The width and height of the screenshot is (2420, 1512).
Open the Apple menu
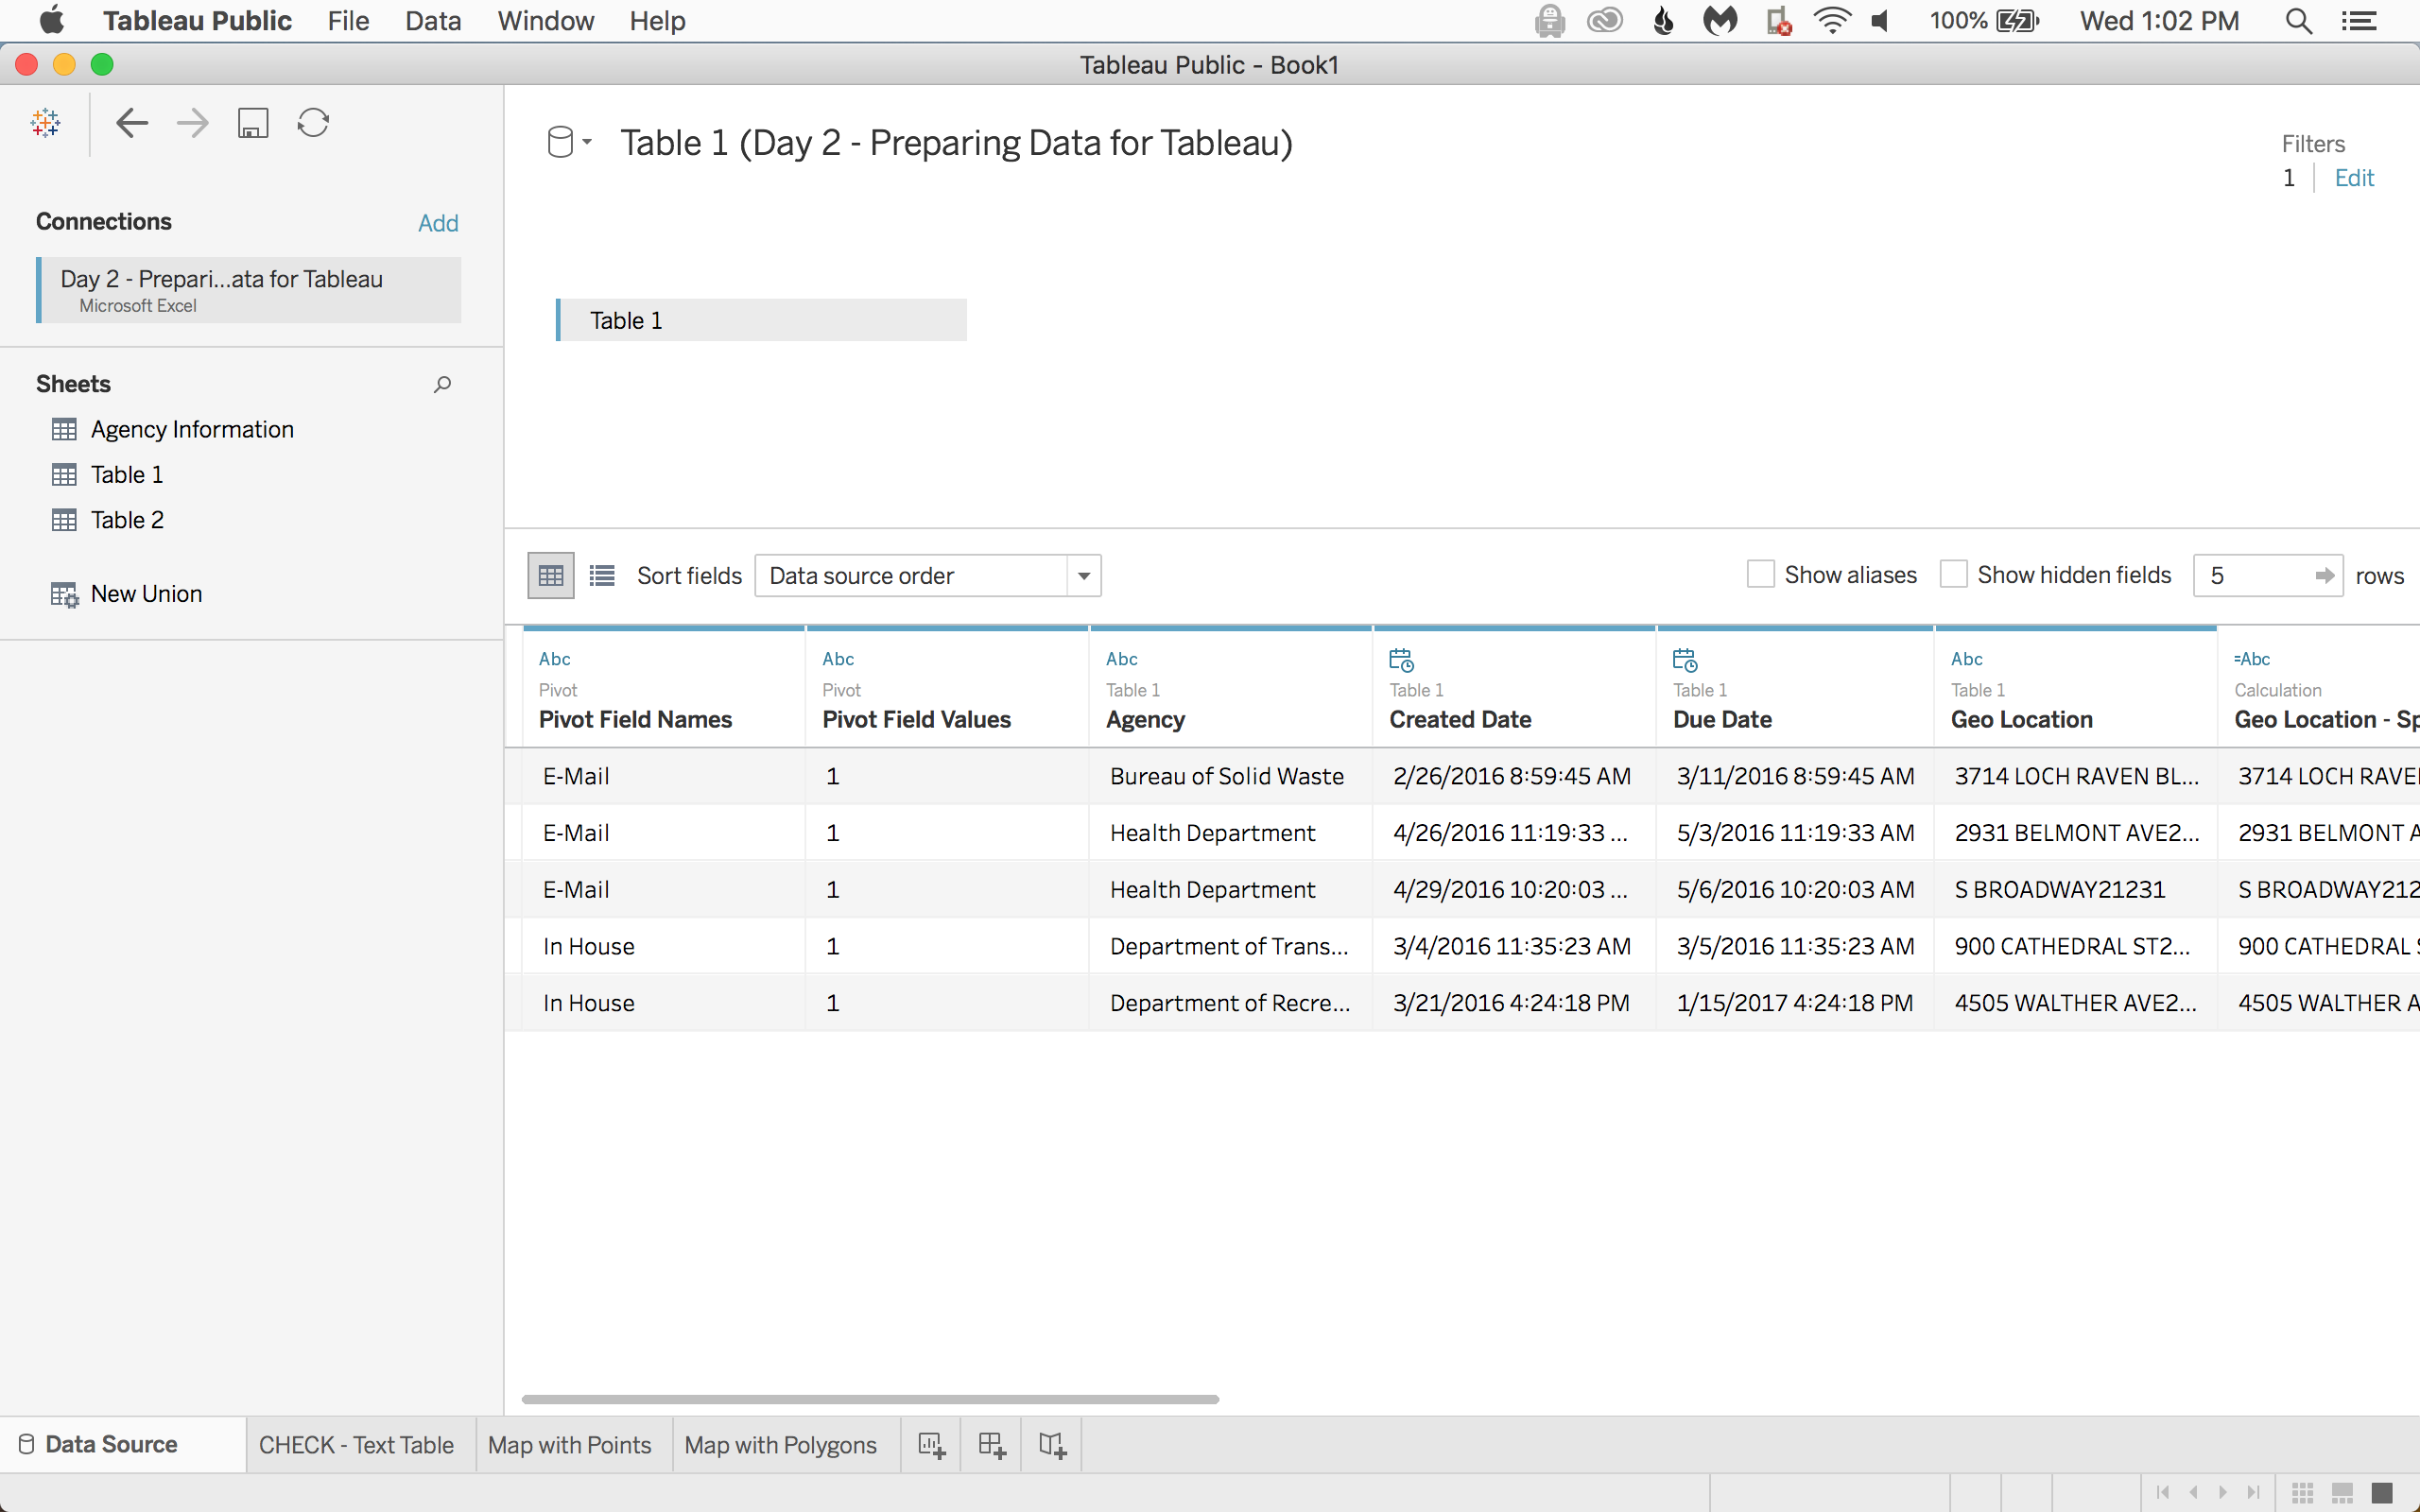[51, 20]
